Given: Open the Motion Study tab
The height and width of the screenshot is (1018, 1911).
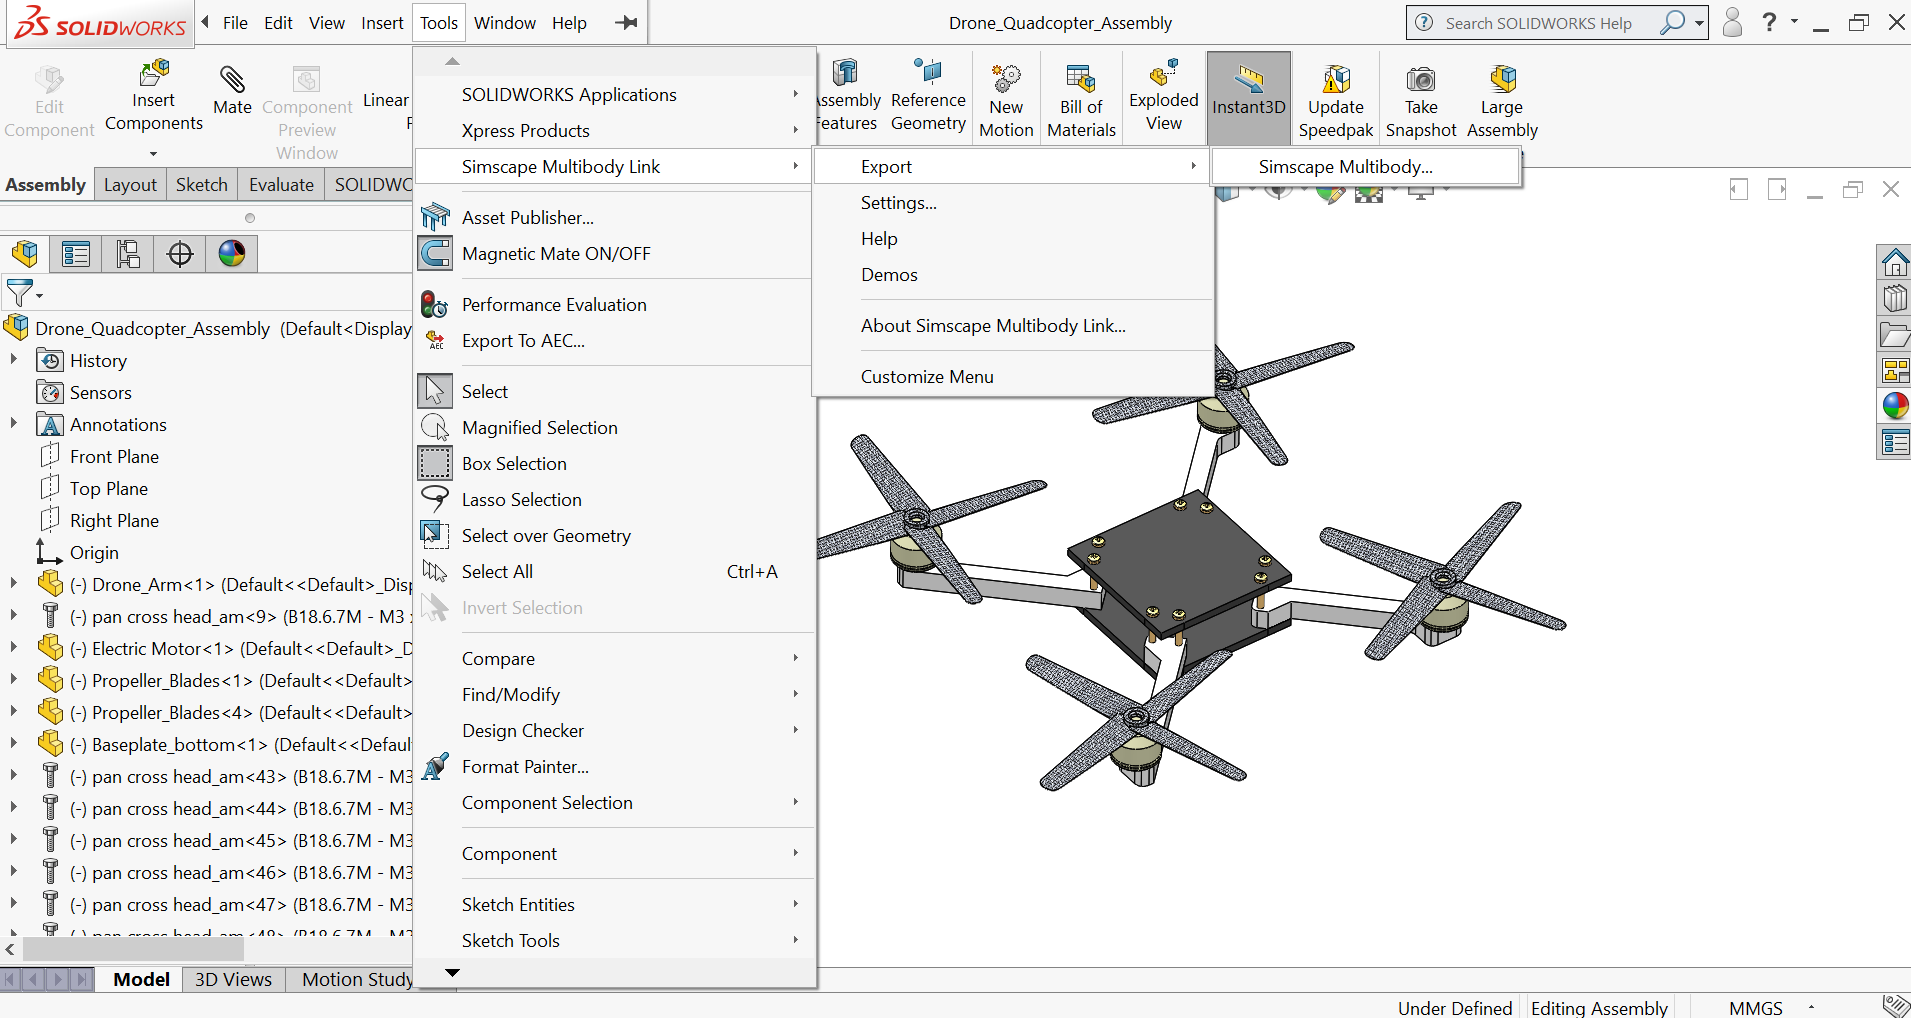Looking at the screenshot, I should click(357, 979).
